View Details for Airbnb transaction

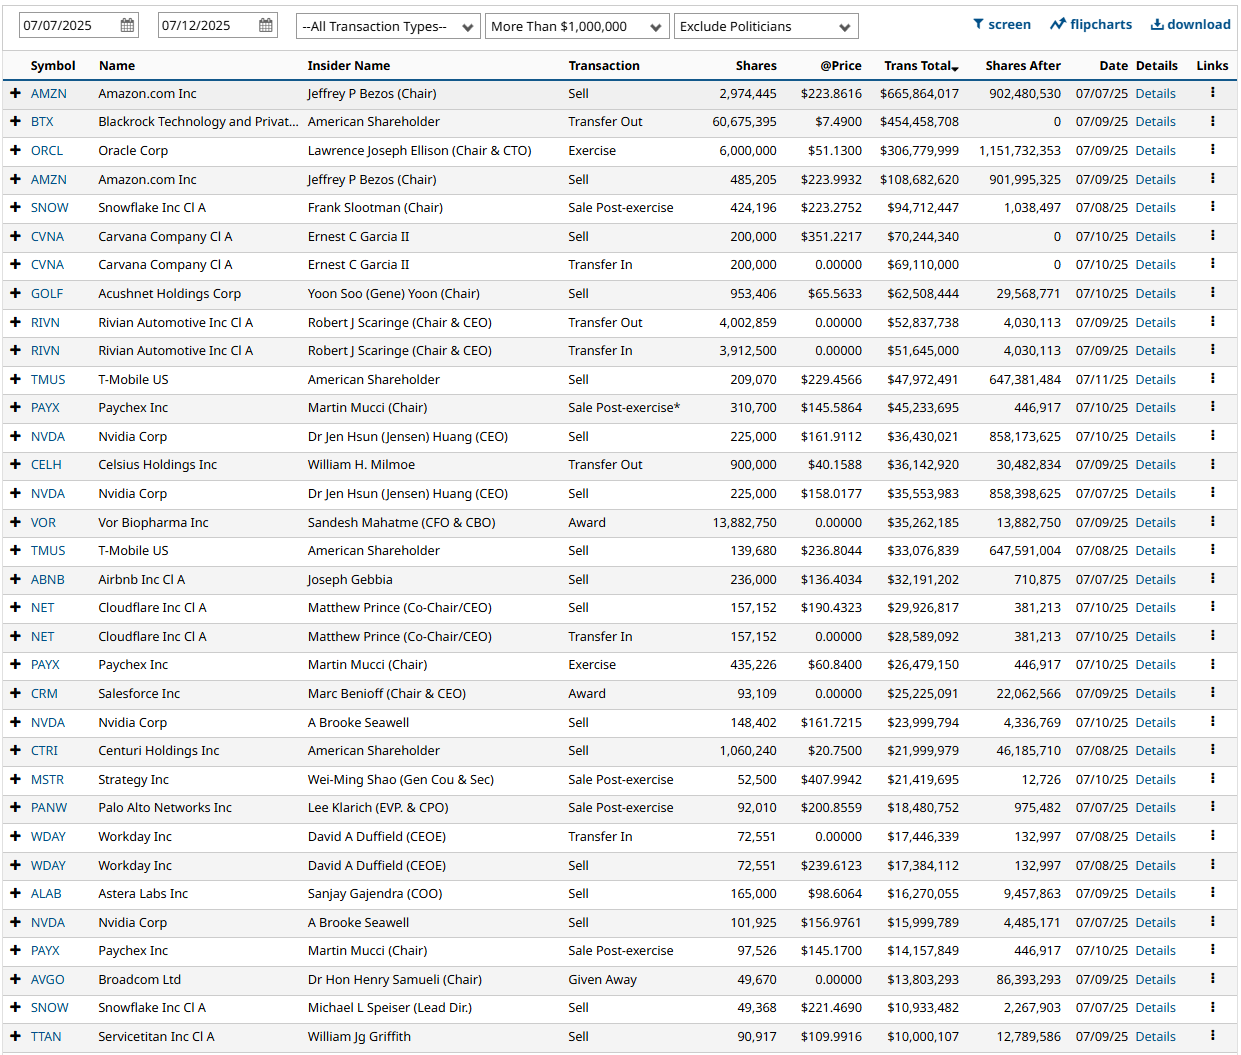(x=1156, y=579)
